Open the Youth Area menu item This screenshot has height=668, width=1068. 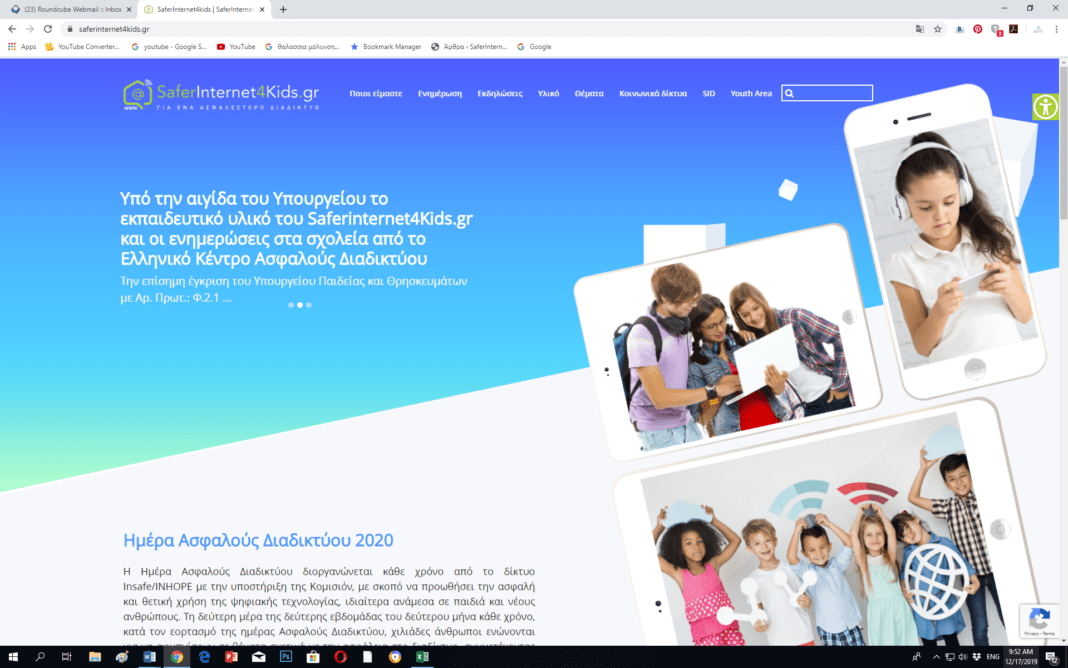750,93
